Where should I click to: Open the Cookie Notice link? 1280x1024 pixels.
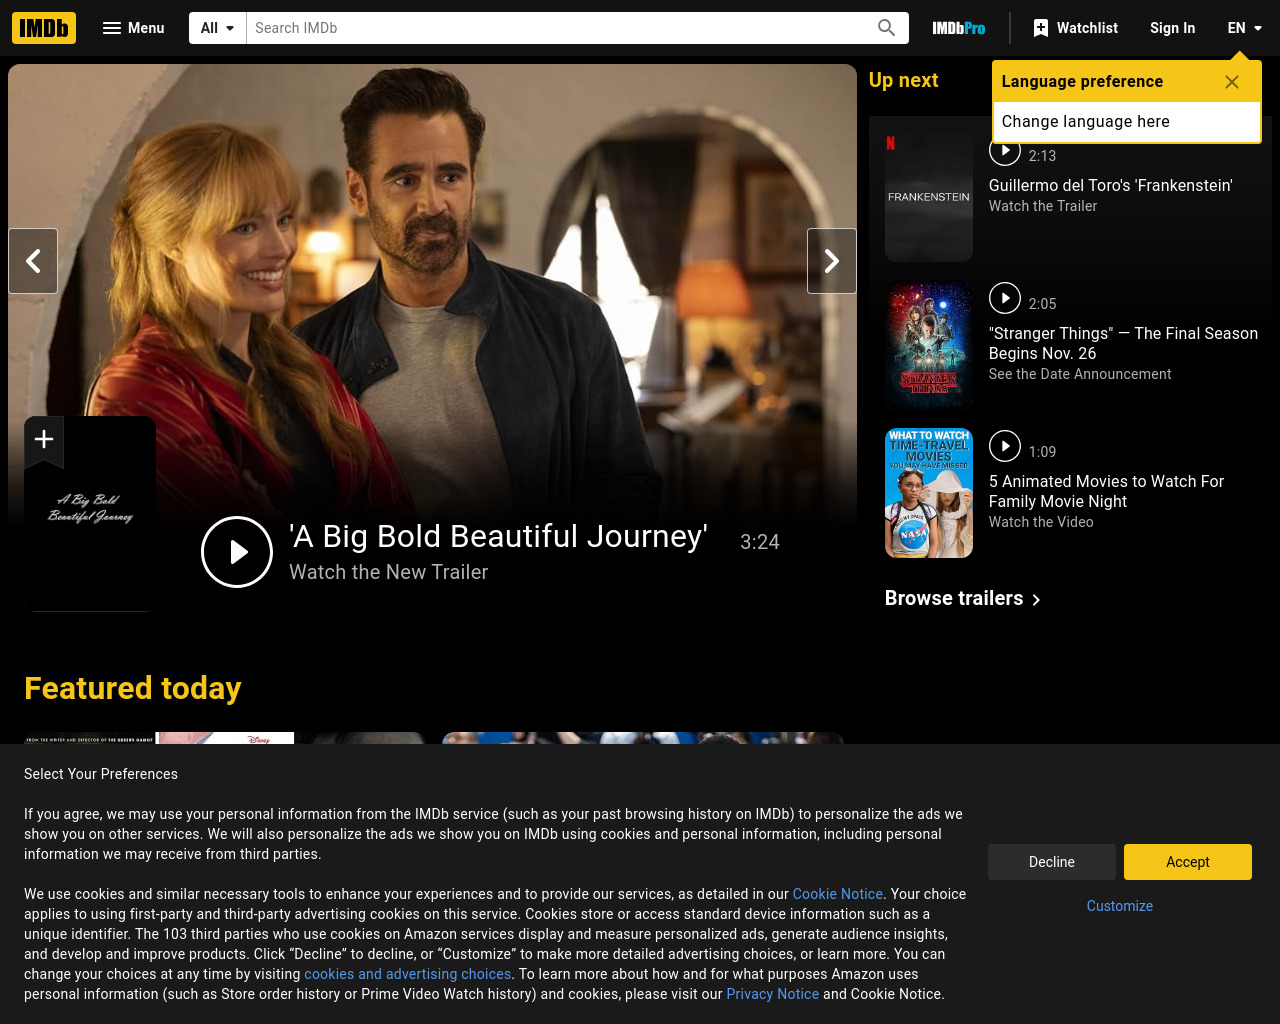(838, 894)
